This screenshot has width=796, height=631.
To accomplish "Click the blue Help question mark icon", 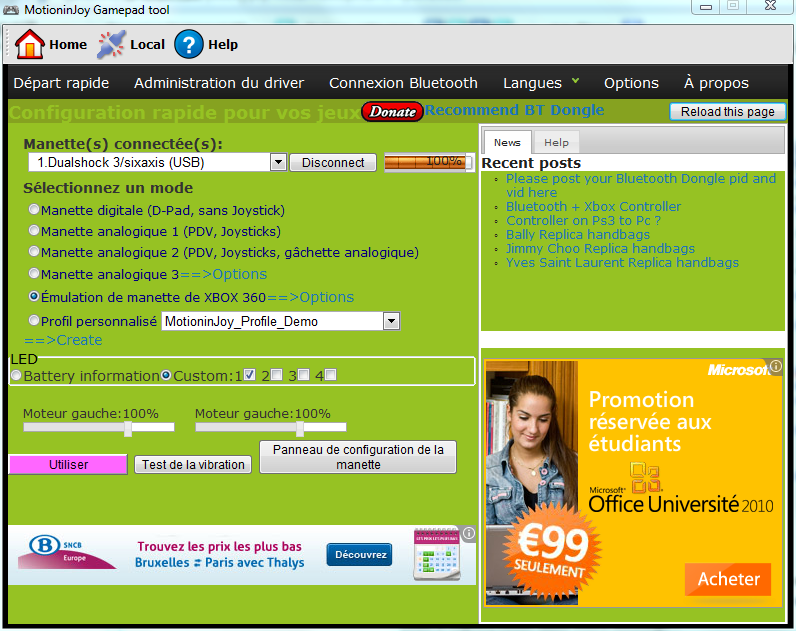I will [x=188, y=44].
